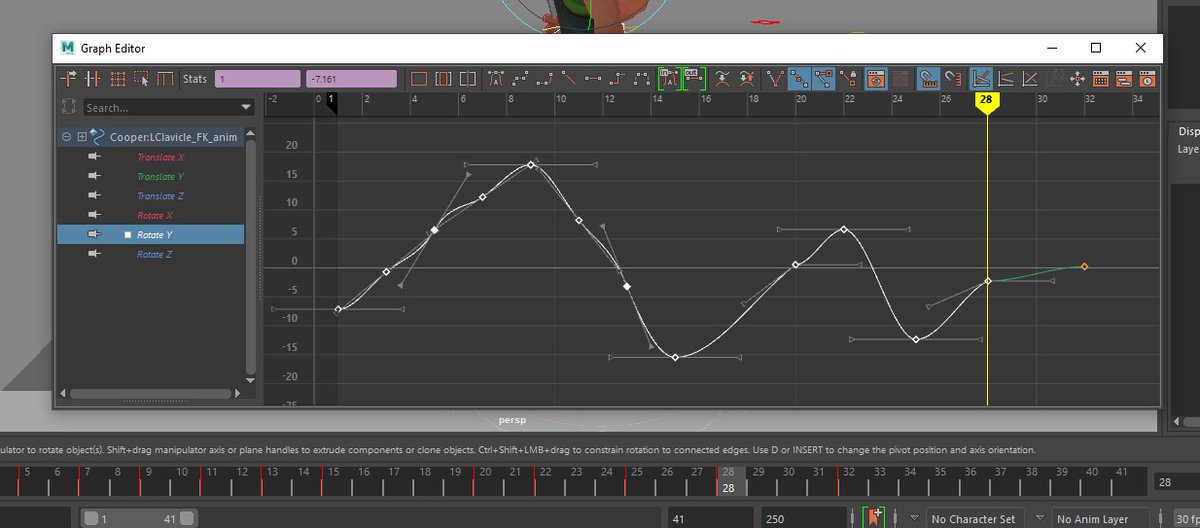Set Auto tangents on selected keys
Image resolution: width=1200 pixels, height=528 pixels.
(496, 78)
